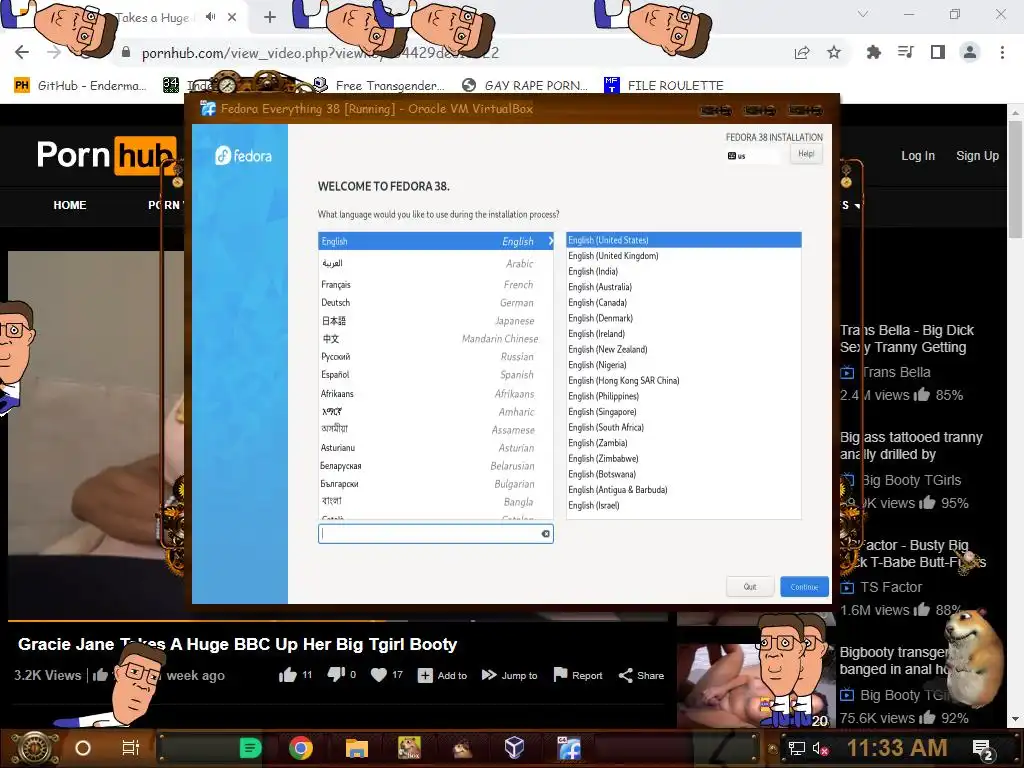Select Español in the language list
Image resolution: width=1024 pixels, height=768 pixels.
click(436, 375)
